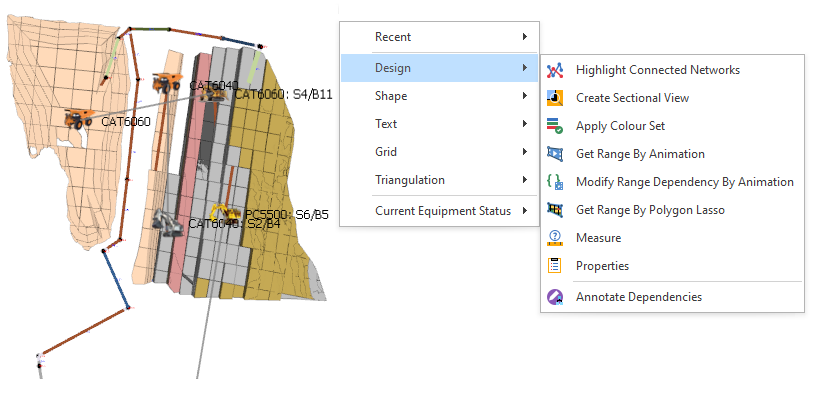Click the Properties list icon

point(555,266)
